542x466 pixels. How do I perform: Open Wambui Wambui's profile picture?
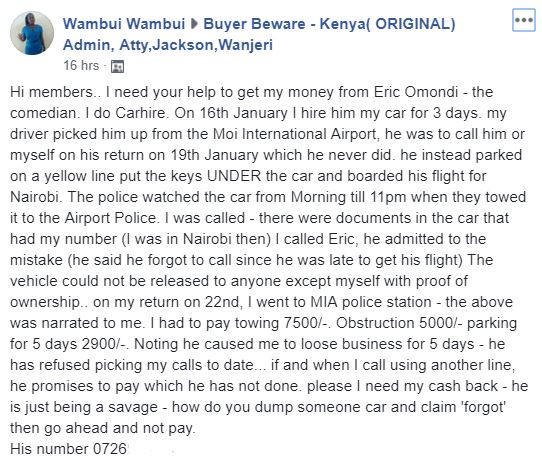tap(32, 33)
